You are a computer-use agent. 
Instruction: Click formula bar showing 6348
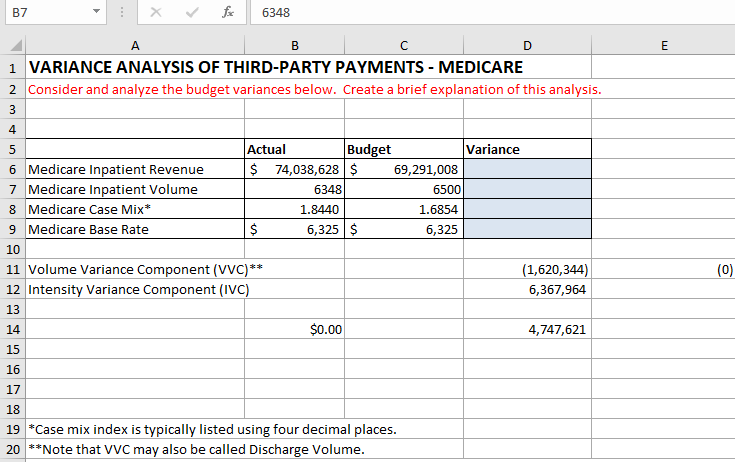point(492,12)
